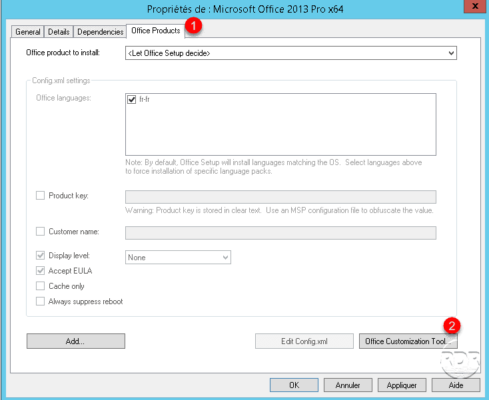Enable the Product key checkbox

[x=40, y=195]
